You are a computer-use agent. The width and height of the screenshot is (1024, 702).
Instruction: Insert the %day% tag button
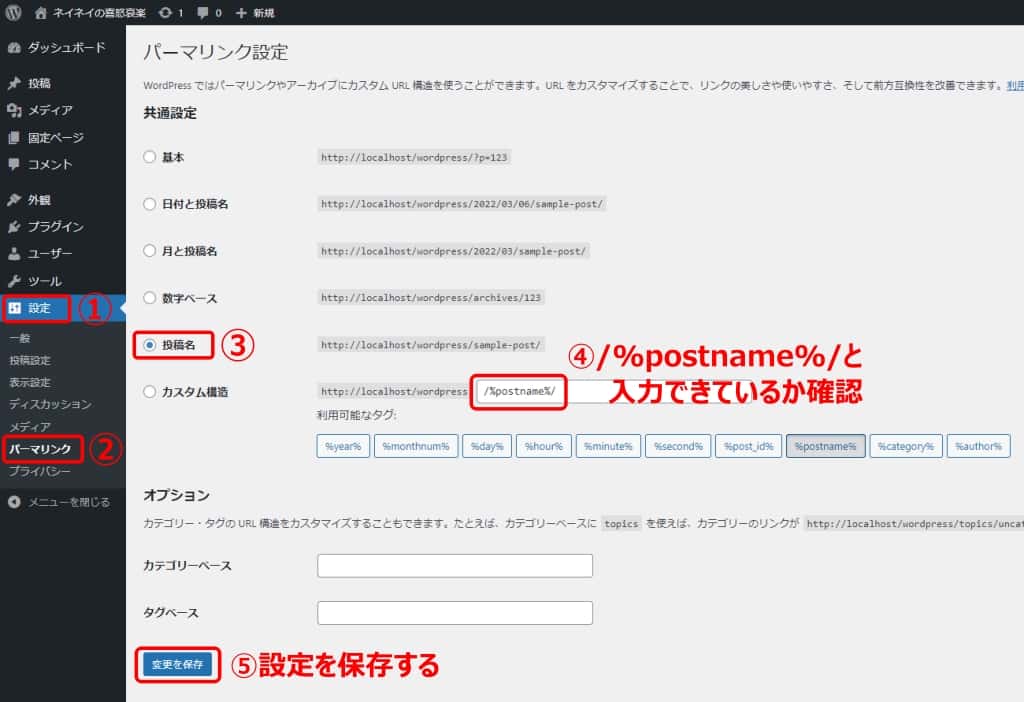(487, 447)
